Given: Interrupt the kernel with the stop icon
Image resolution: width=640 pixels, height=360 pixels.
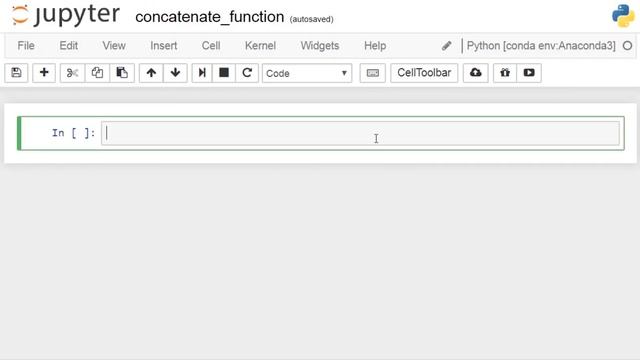Looking at the screenshot, I should tap(224, 73).
